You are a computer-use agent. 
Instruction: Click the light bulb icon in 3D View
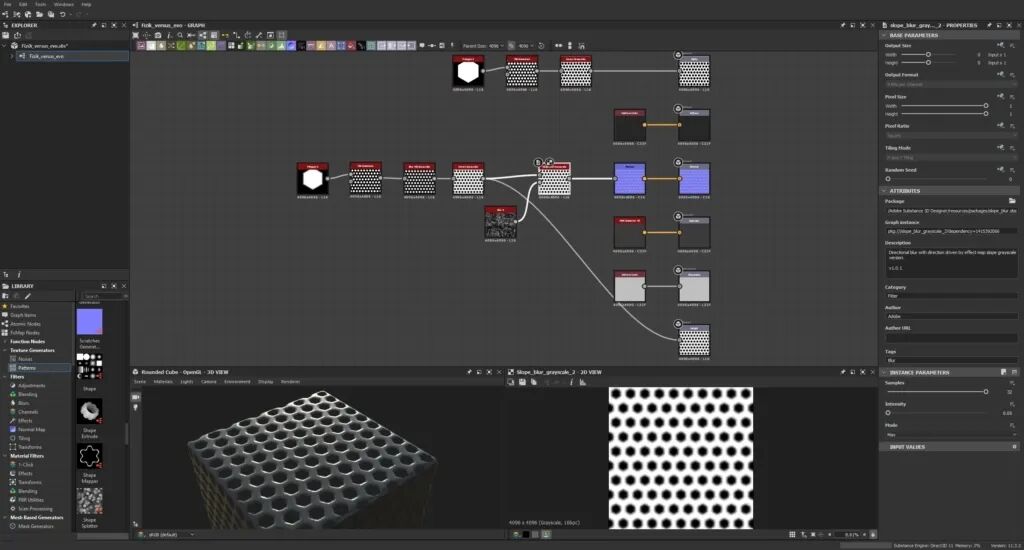click(136, 407)
